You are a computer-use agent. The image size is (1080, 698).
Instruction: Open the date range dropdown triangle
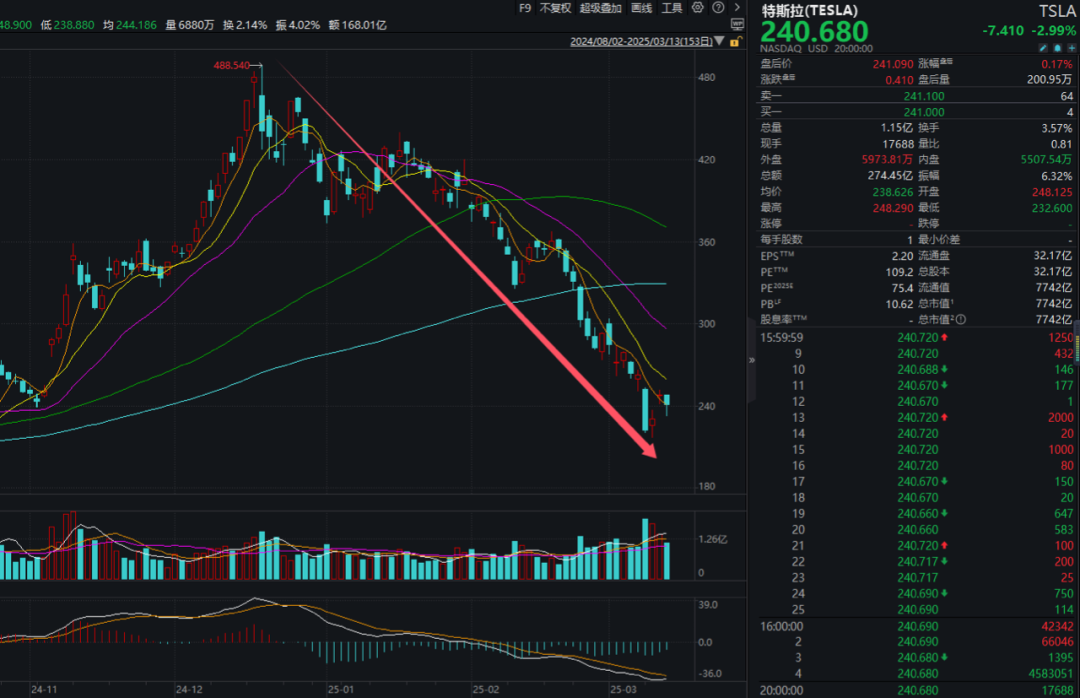coord(720,42)
